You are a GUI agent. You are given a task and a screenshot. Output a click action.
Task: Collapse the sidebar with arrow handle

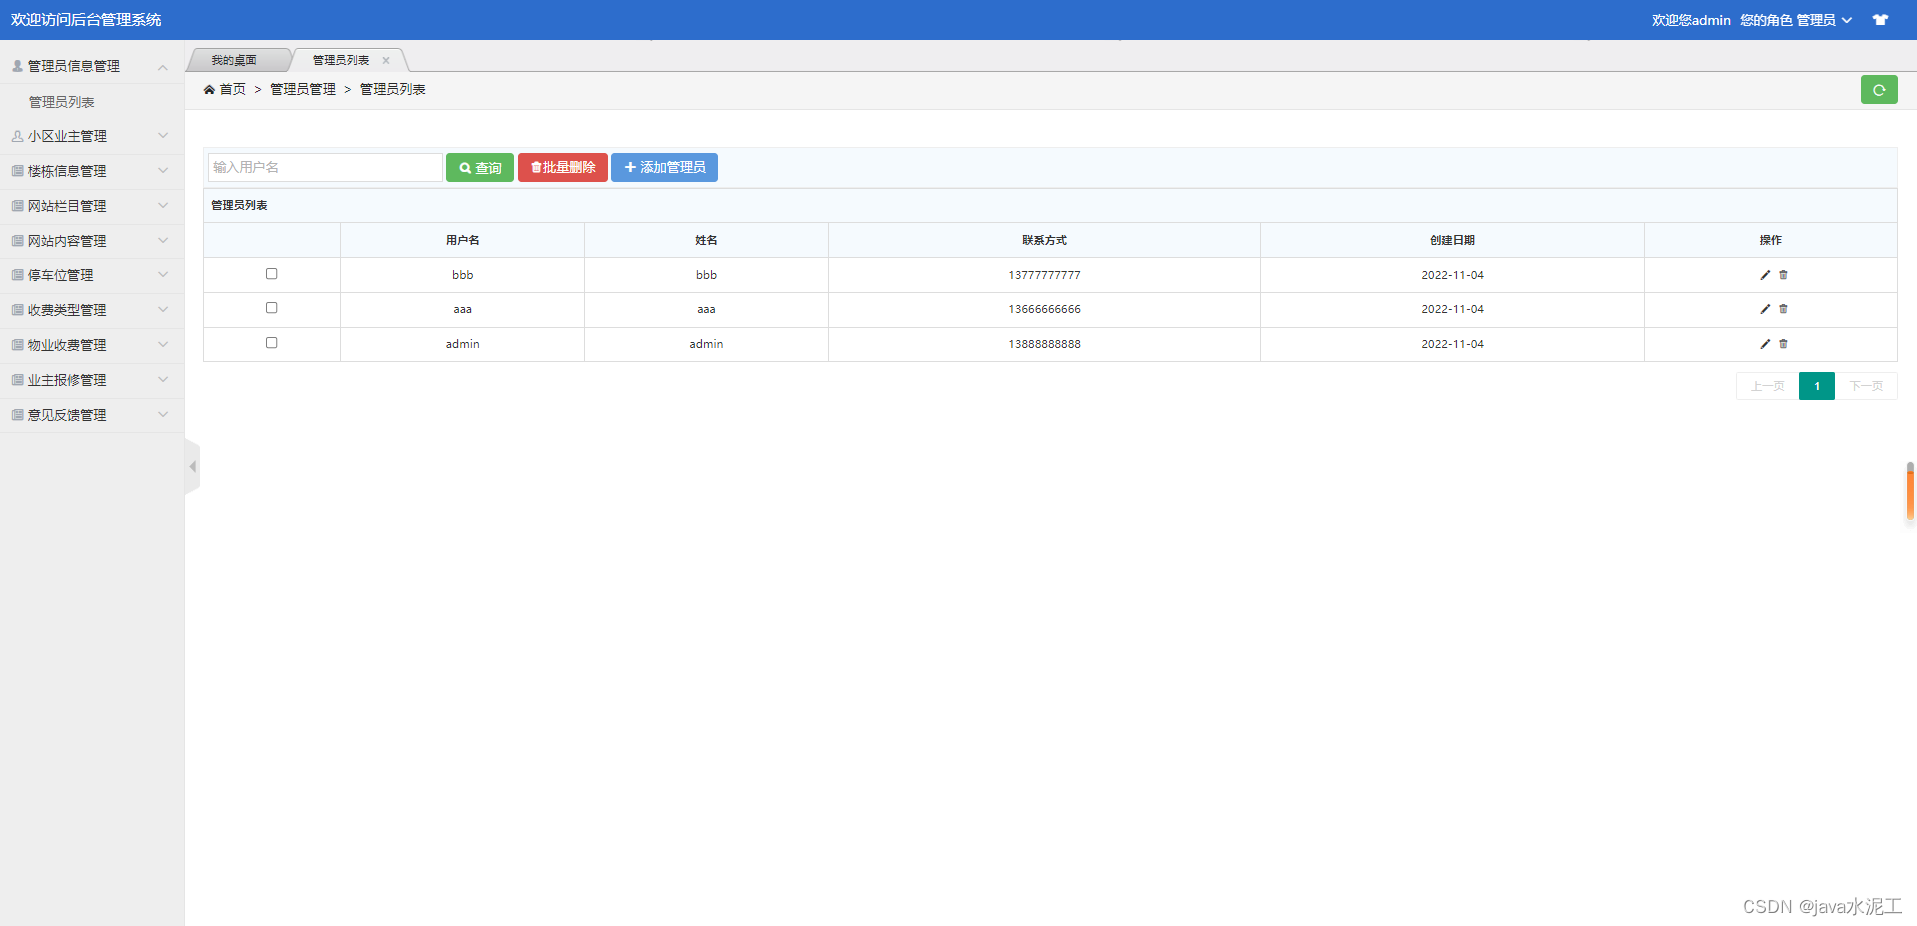(x=192, y=466)
